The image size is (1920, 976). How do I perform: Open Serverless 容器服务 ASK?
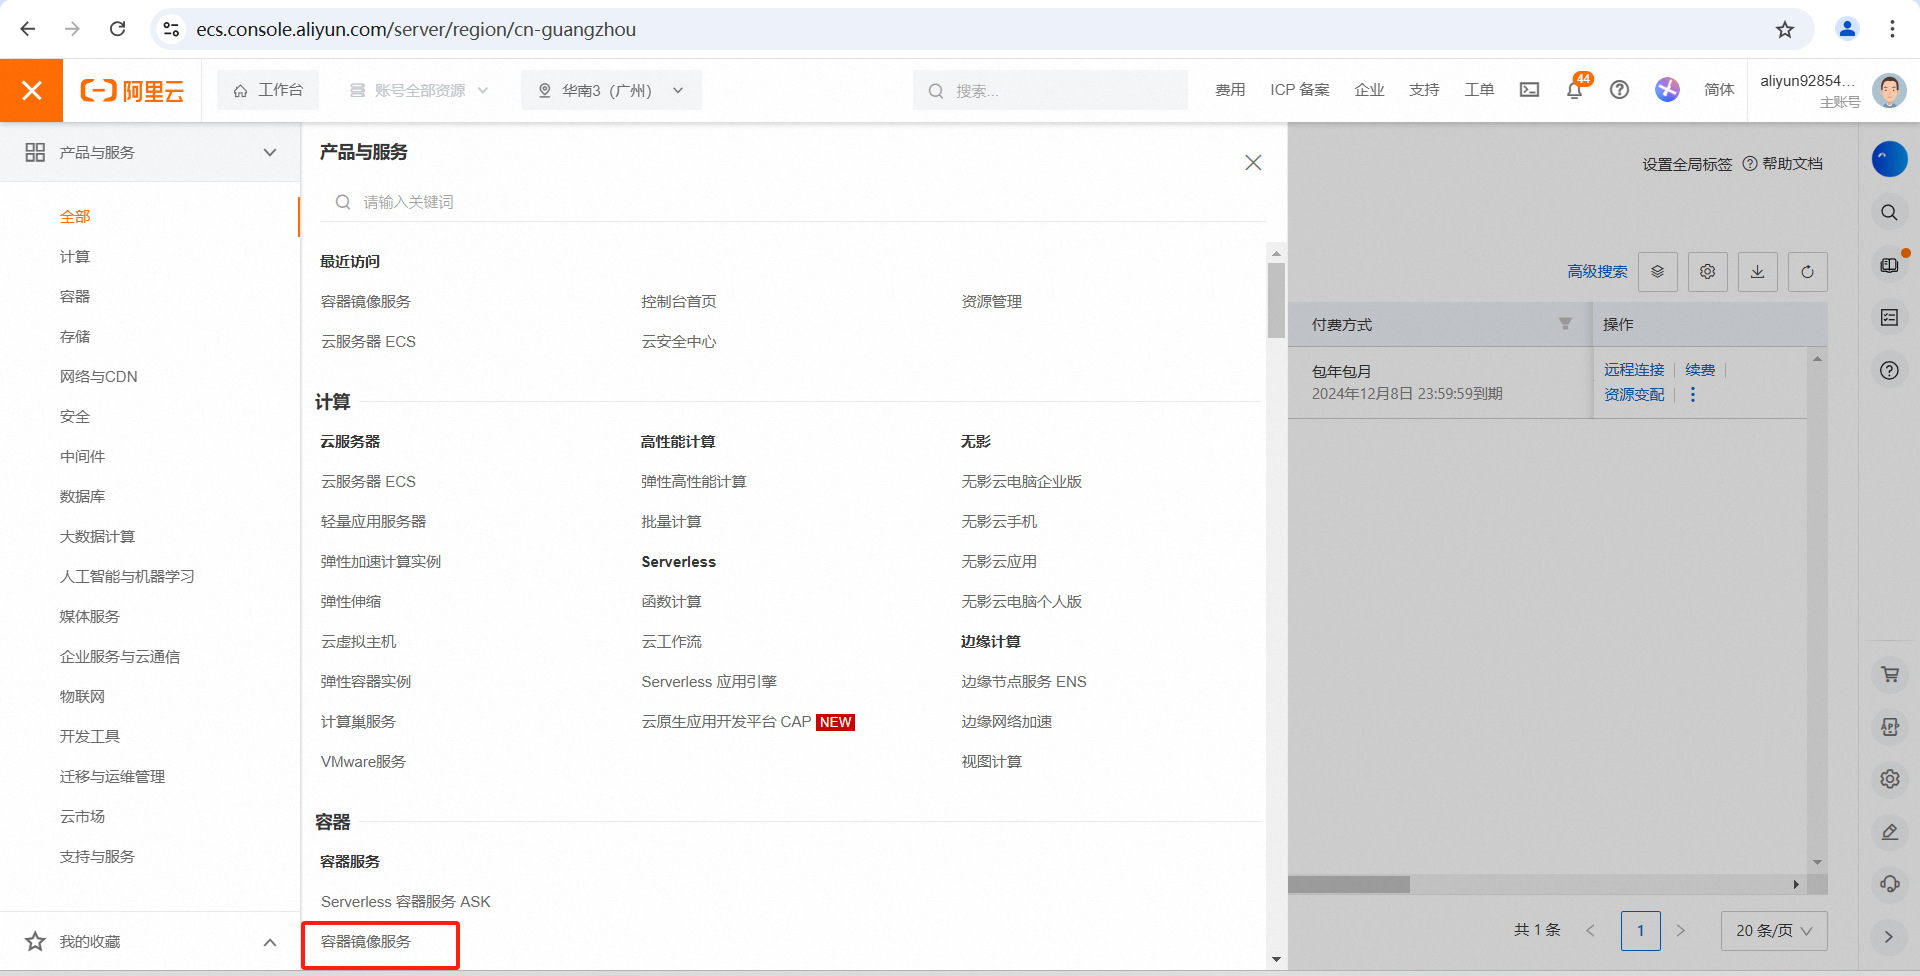click(405, 901)
